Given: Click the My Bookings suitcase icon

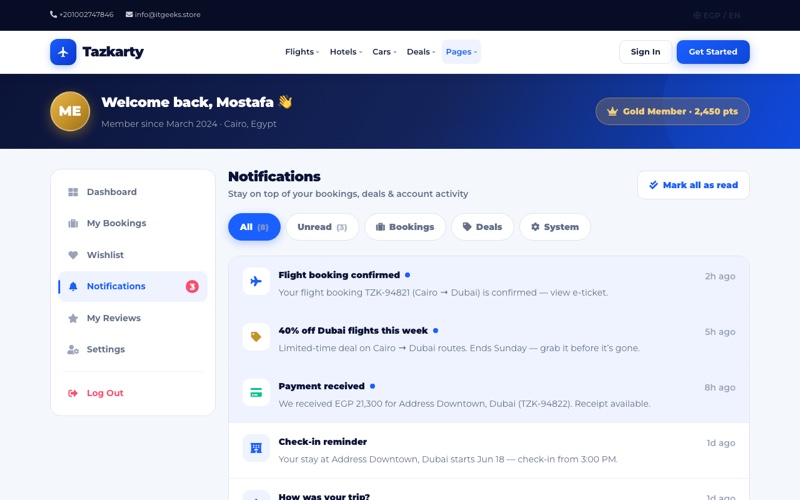Looking at the screenshot, I should click(x=73, y=223).
